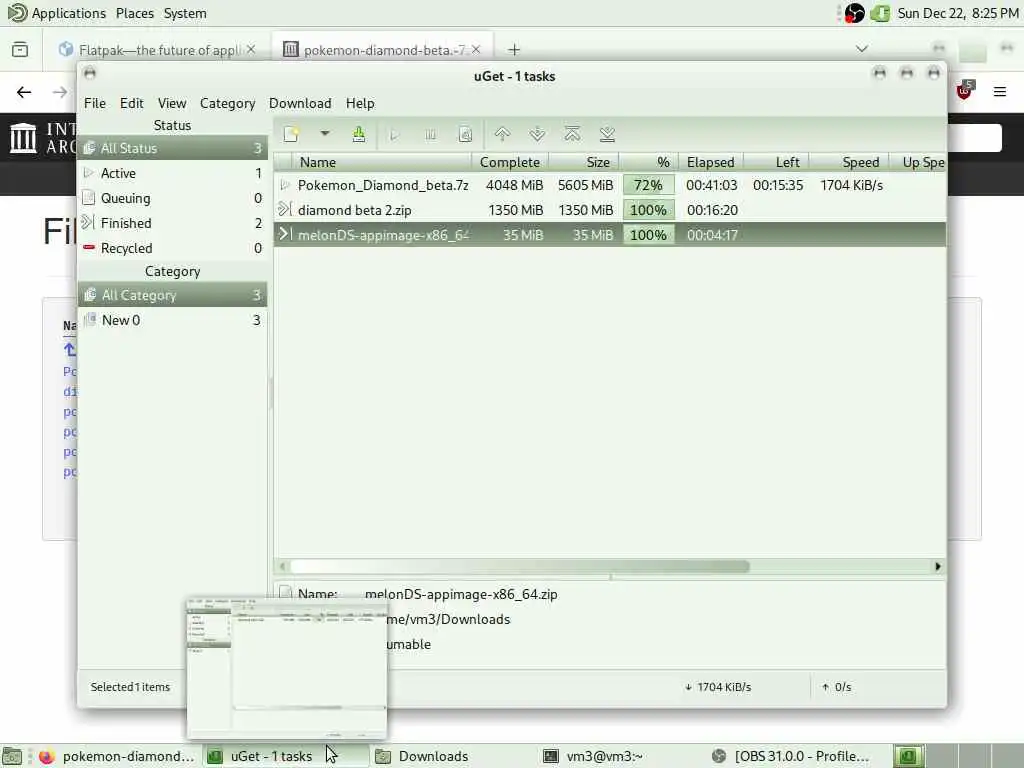
Task: Click the pause toolbar icon
Action: point(430,135)
